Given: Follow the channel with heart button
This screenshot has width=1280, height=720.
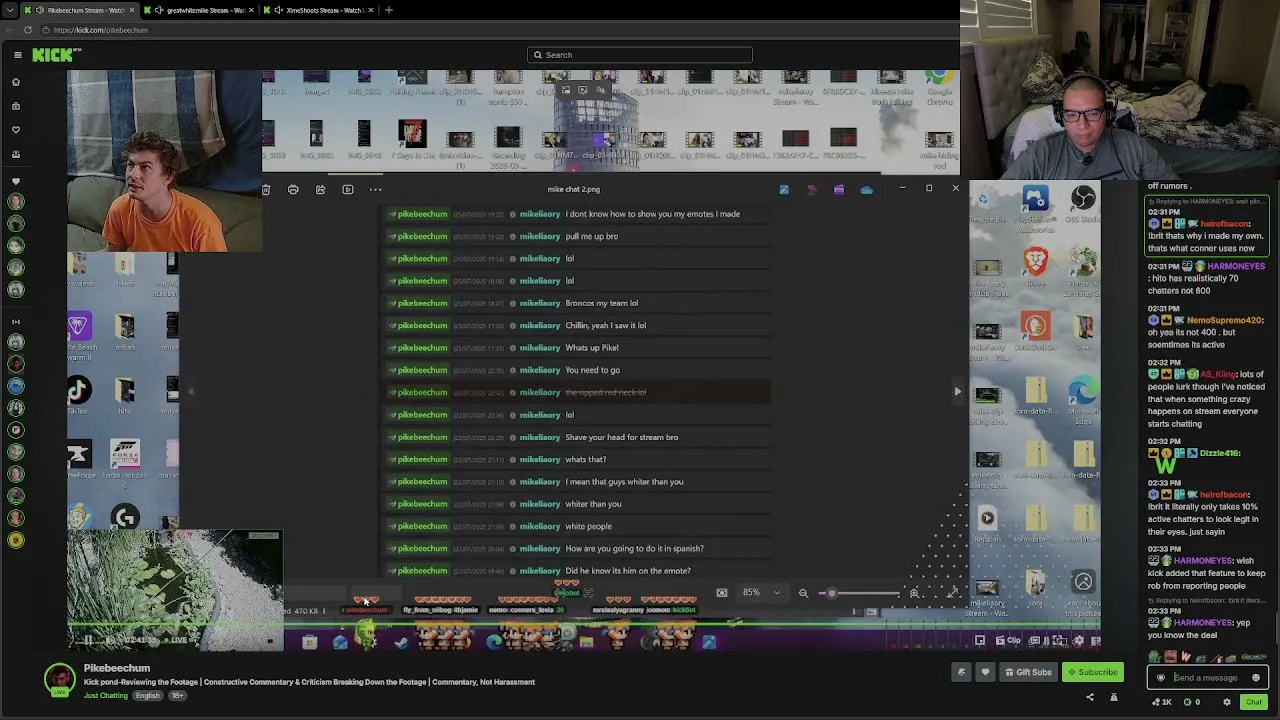Looking at the screenshot, I should pos(985,672).
